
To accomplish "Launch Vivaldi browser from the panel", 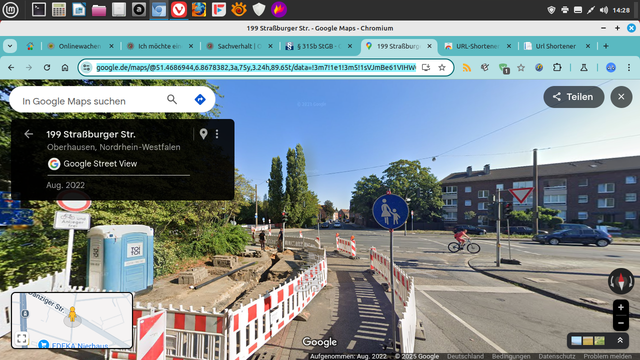I will [179, 9].
